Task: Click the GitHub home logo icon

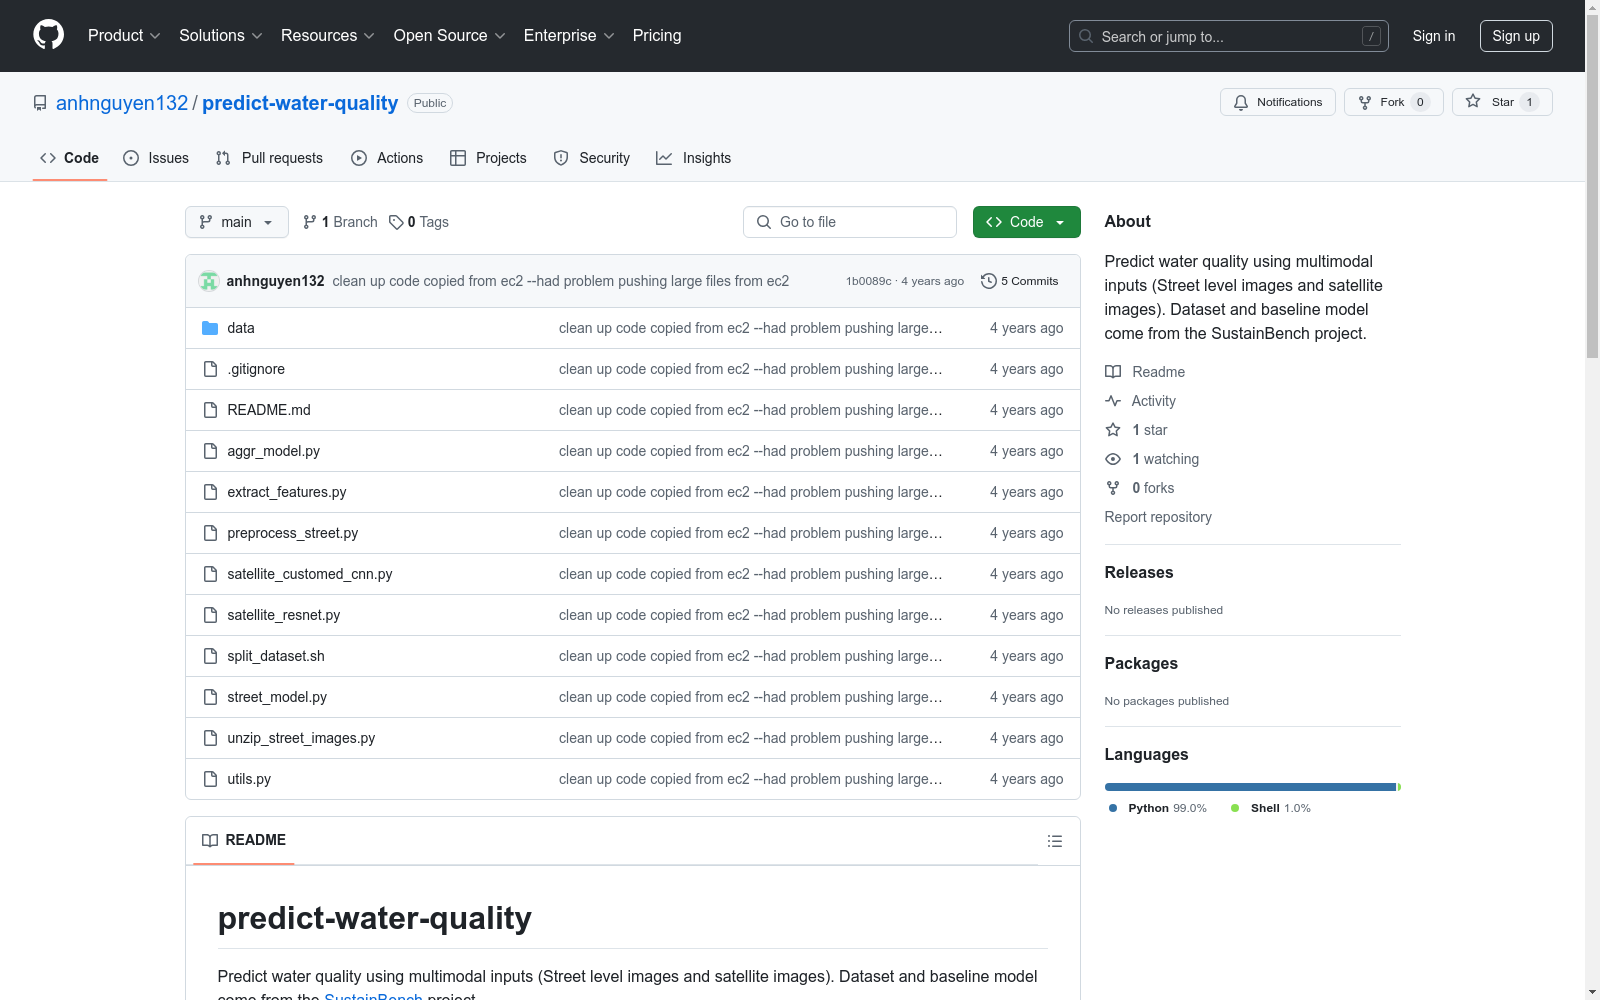Action: tap(48, 35)
